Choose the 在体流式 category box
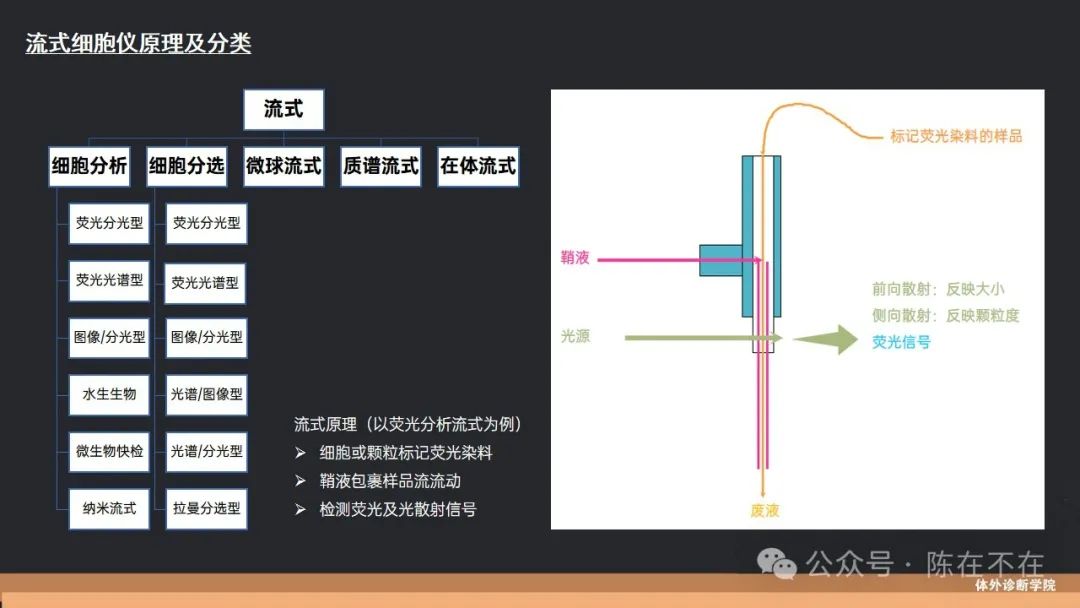Screen dimensions: 1080x608 [478, 167]
